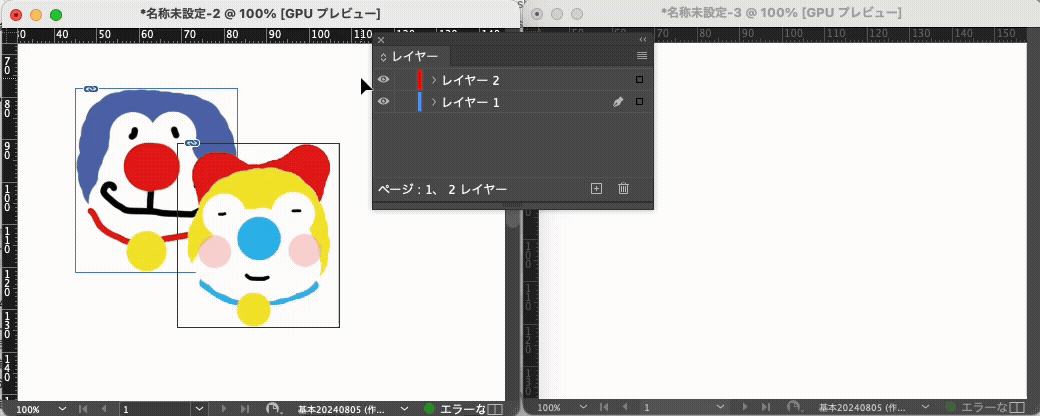Viewport: 1040px width, 416px height.
Task: Click the trash icon to delete selected layer
Action: [x=624, y=188]
